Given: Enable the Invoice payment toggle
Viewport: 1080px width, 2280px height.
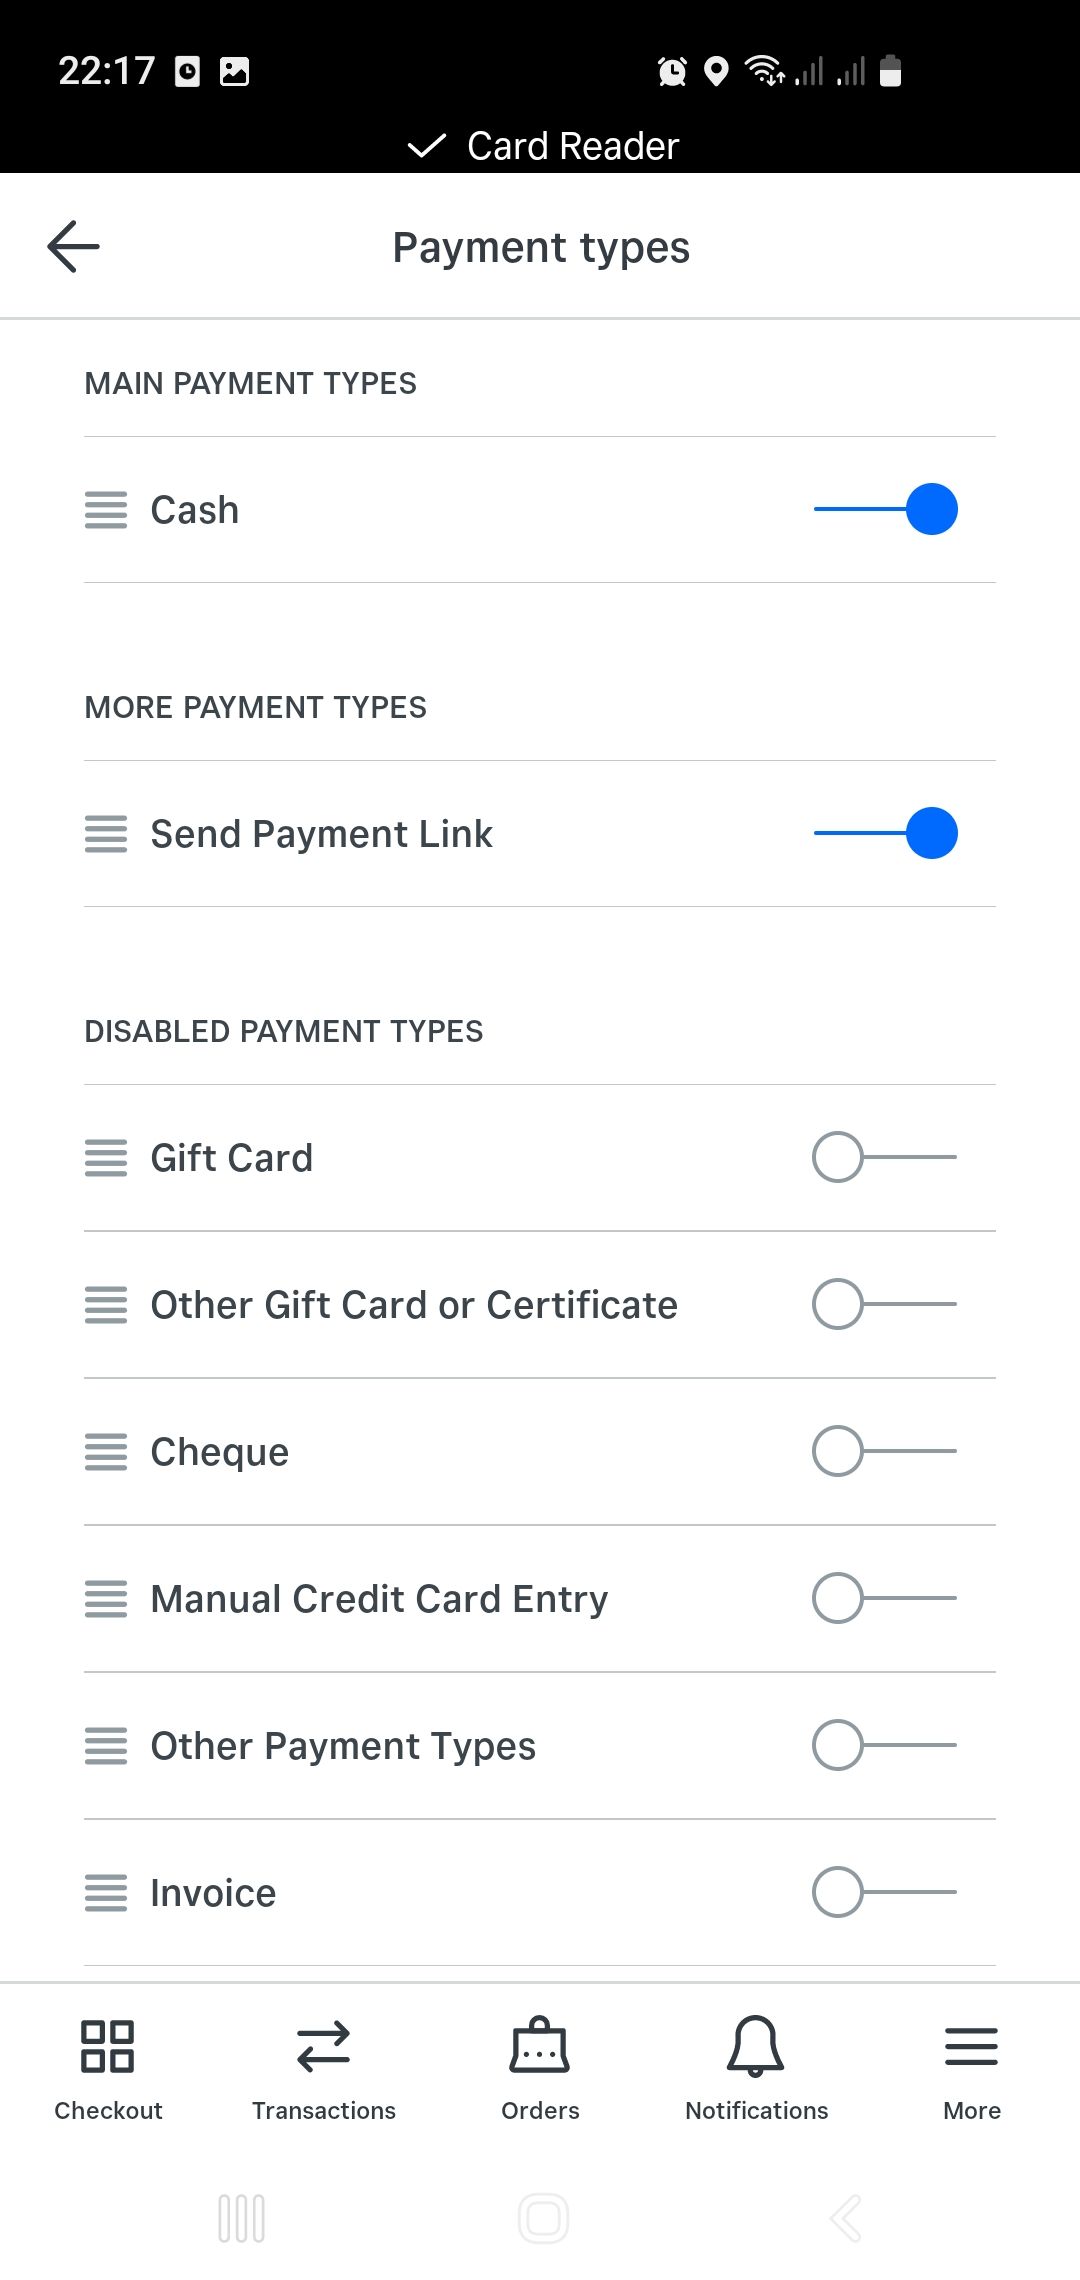Looking at the screenshot, I should [x=884, y=1892].
